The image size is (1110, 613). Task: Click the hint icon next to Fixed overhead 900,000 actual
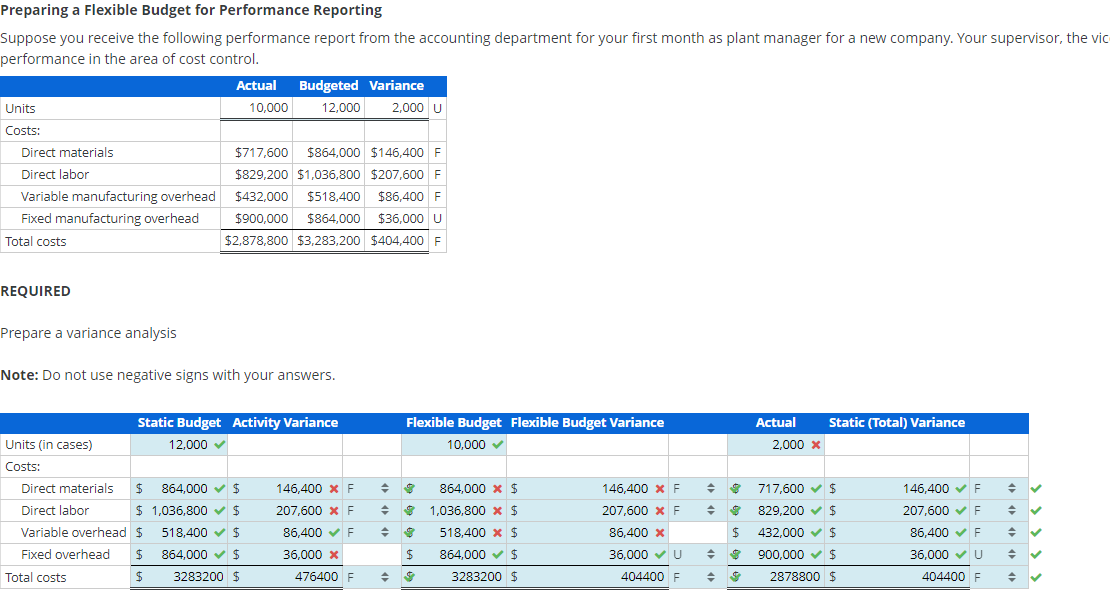[736, 554]
